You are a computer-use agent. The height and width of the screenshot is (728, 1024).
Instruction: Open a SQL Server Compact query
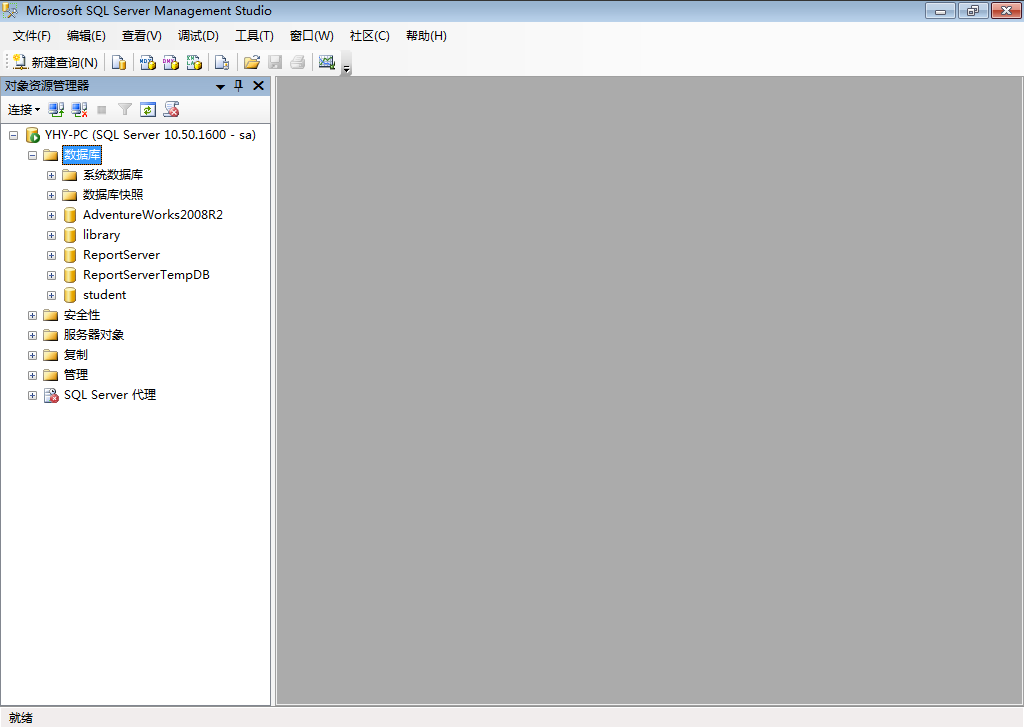click(222, 62)
